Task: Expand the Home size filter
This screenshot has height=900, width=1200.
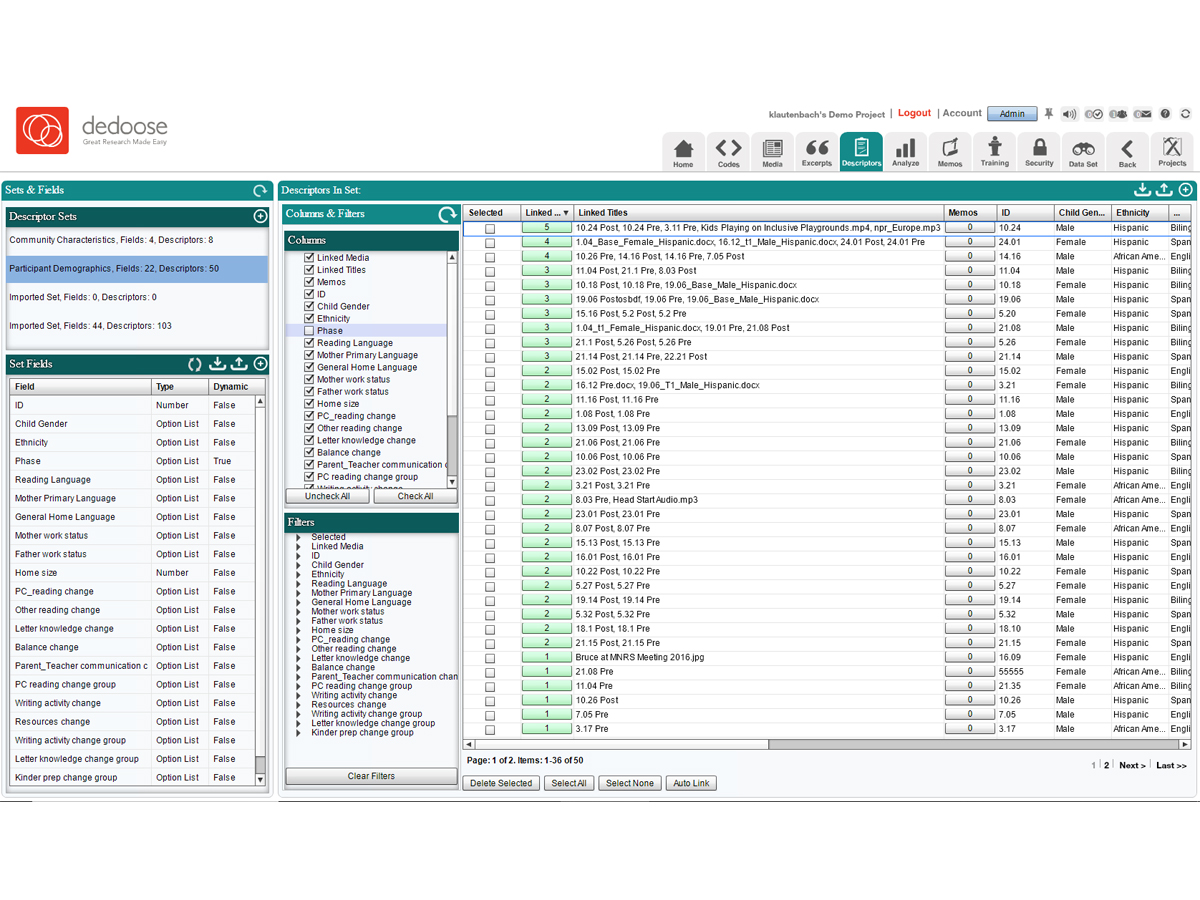Action: (x=298, y=630)
